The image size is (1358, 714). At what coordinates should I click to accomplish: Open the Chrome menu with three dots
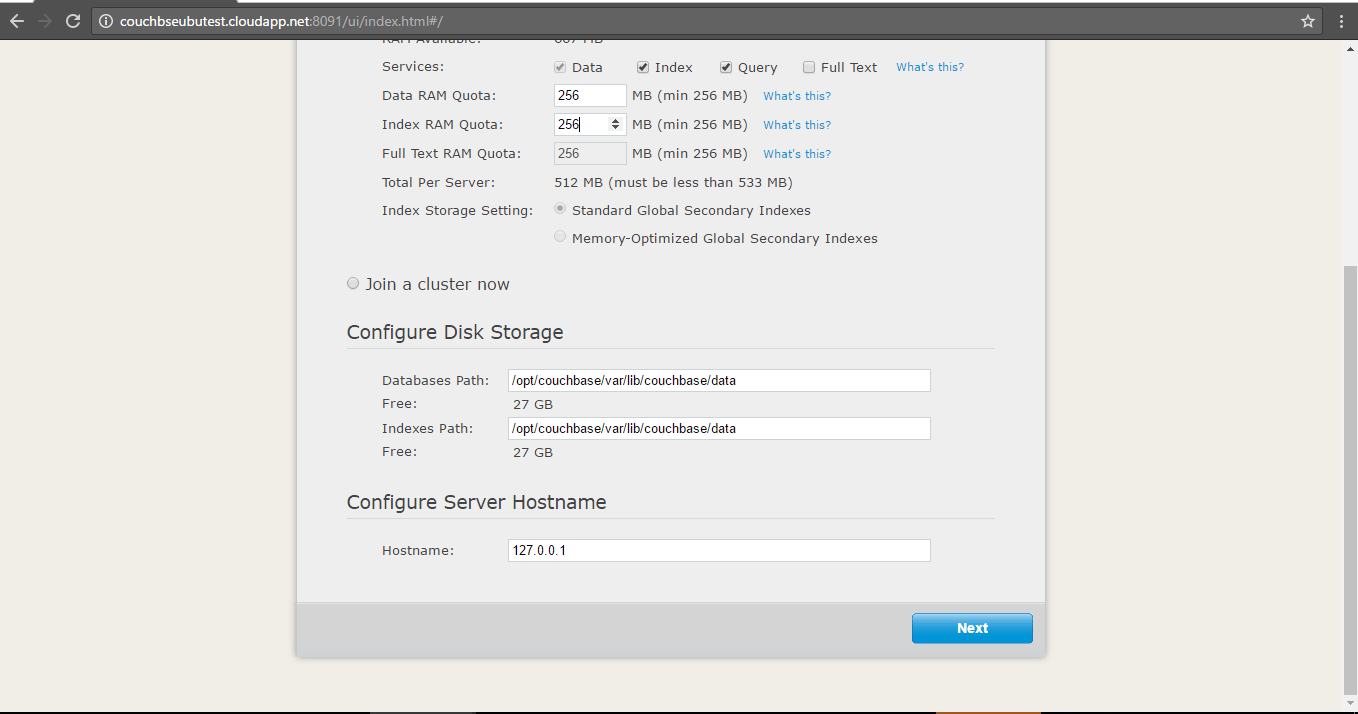click(x=1341, y=19)
